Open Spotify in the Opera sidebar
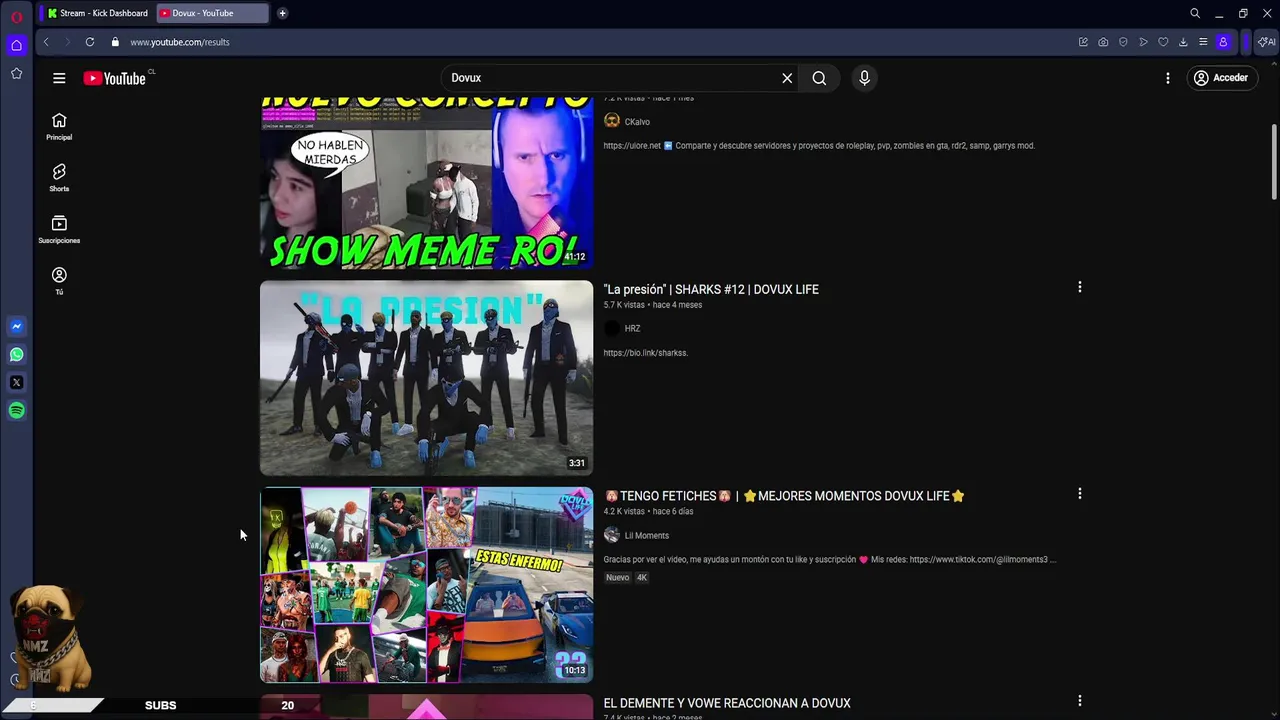Screen dimensions: 1280x720 pos(16,410)
